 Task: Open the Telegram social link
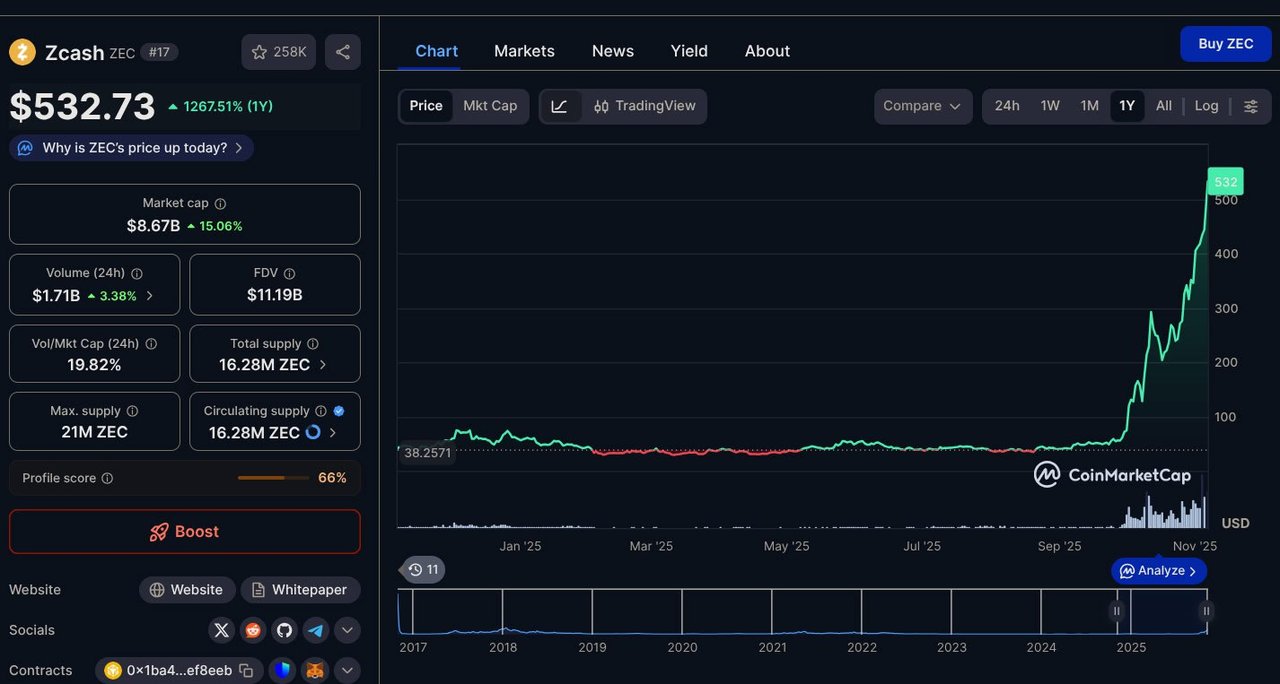[x=315, y=630]
